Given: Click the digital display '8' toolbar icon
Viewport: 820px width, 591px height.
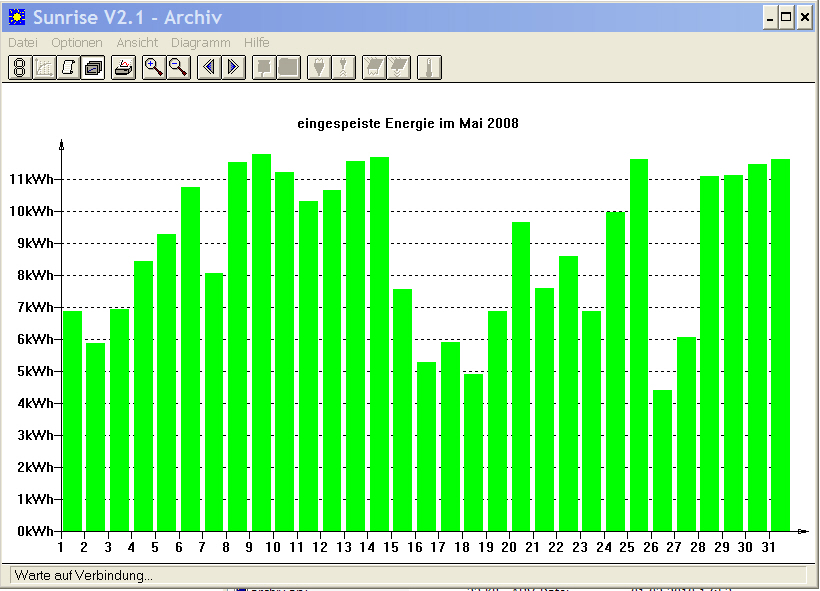Looking at the screenshot, I should point(20,67).
